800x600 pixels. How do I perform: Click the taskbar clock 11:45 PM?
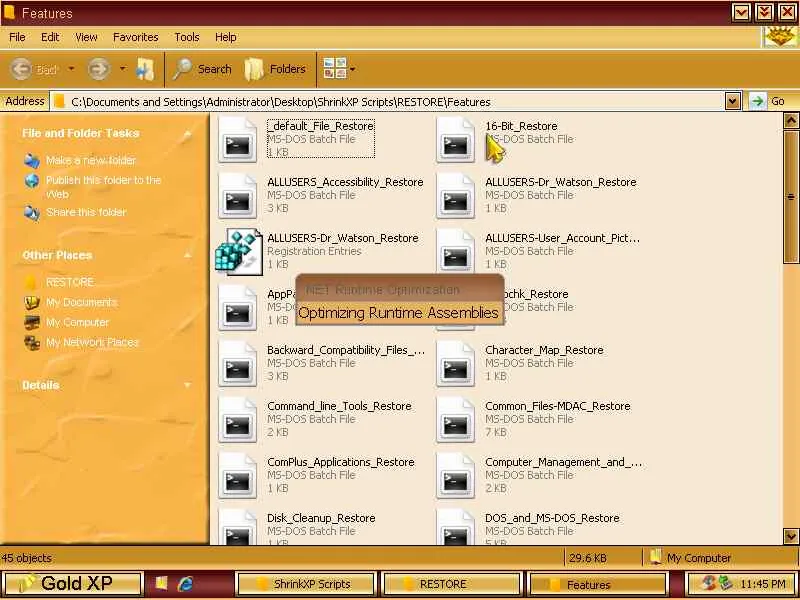tap(763, 584)
